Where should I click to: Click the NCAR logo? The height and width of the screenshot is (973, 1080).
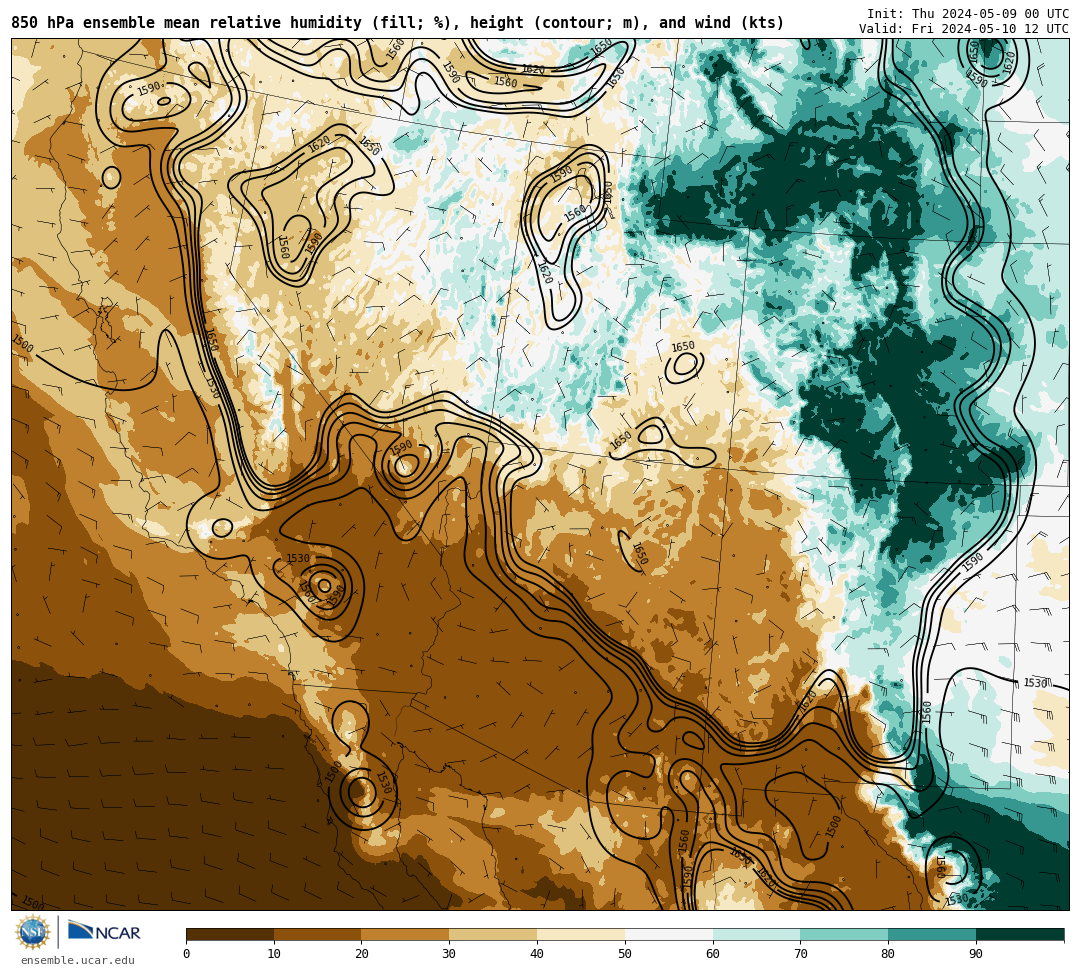(x=104, y=931)
